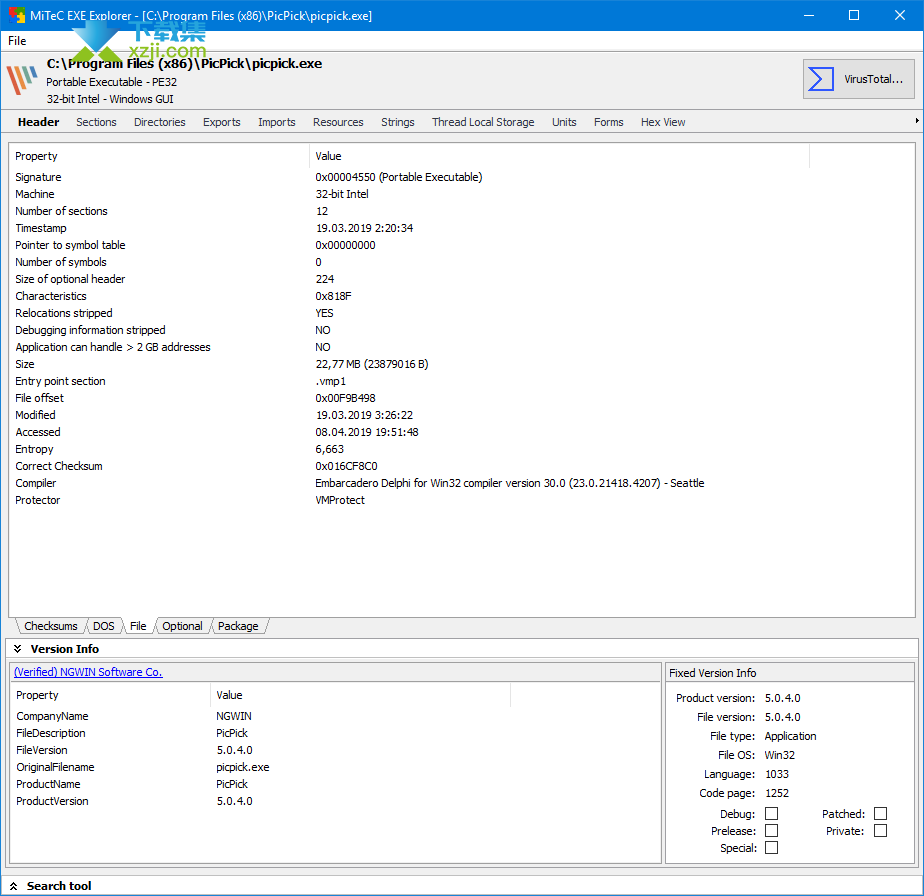Open the File menu
924x896 pixels.
point(17,41)
